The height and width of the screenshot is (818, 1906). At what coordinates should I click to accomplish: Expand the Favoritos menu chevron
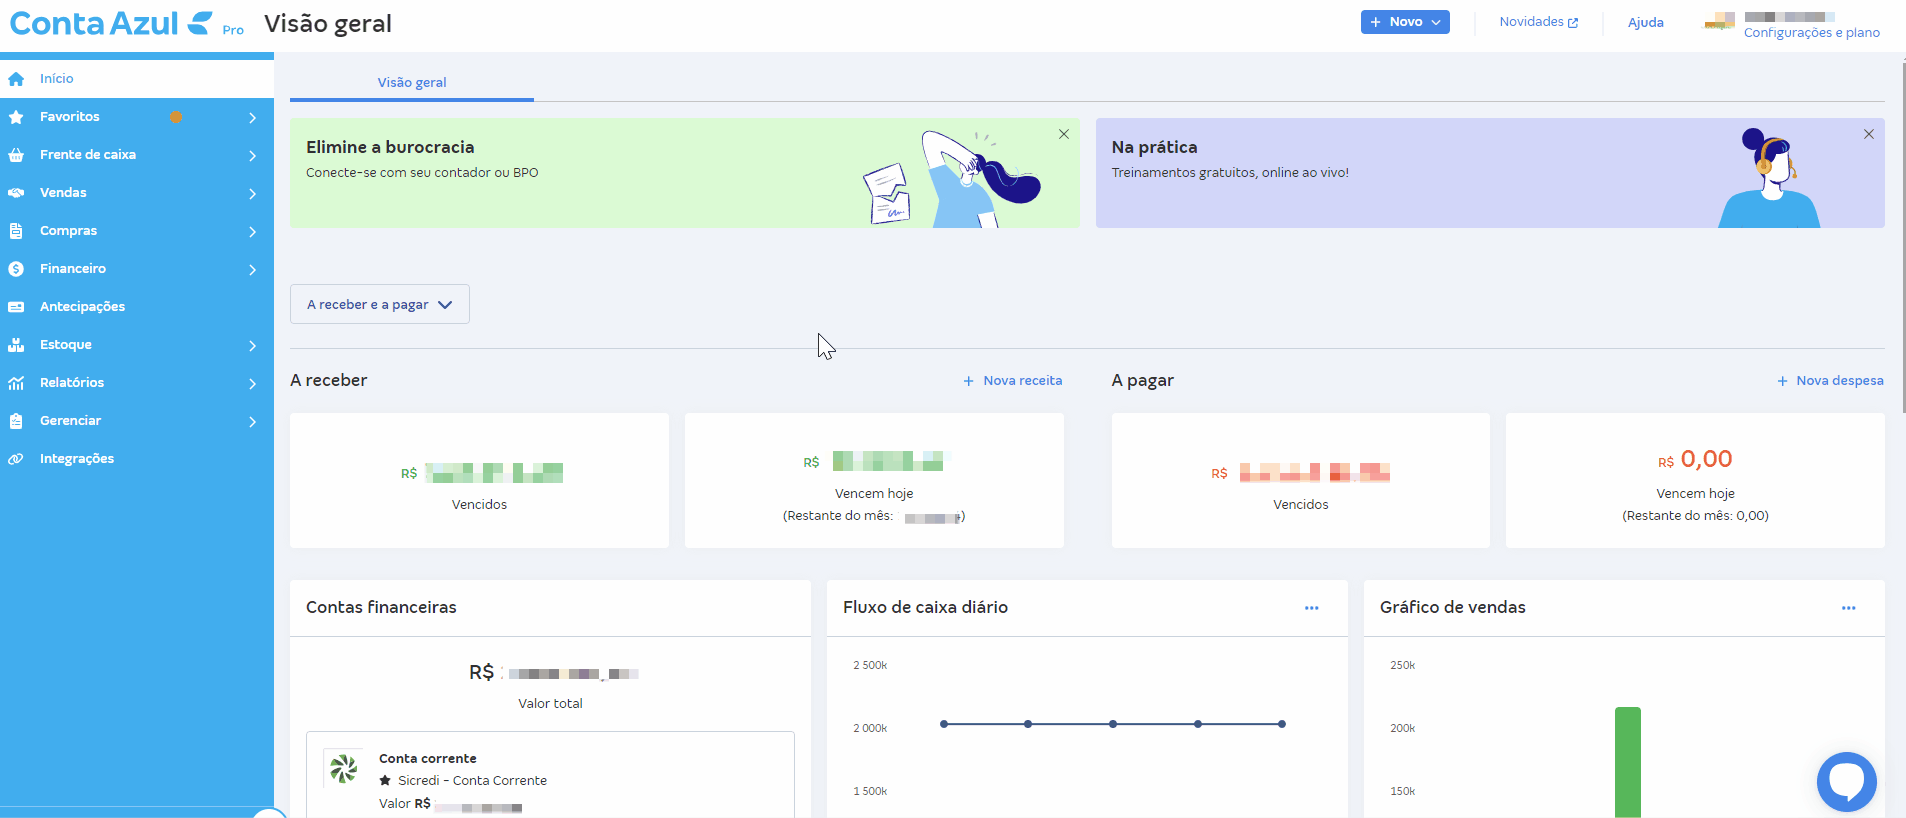(x=252, y=118)
